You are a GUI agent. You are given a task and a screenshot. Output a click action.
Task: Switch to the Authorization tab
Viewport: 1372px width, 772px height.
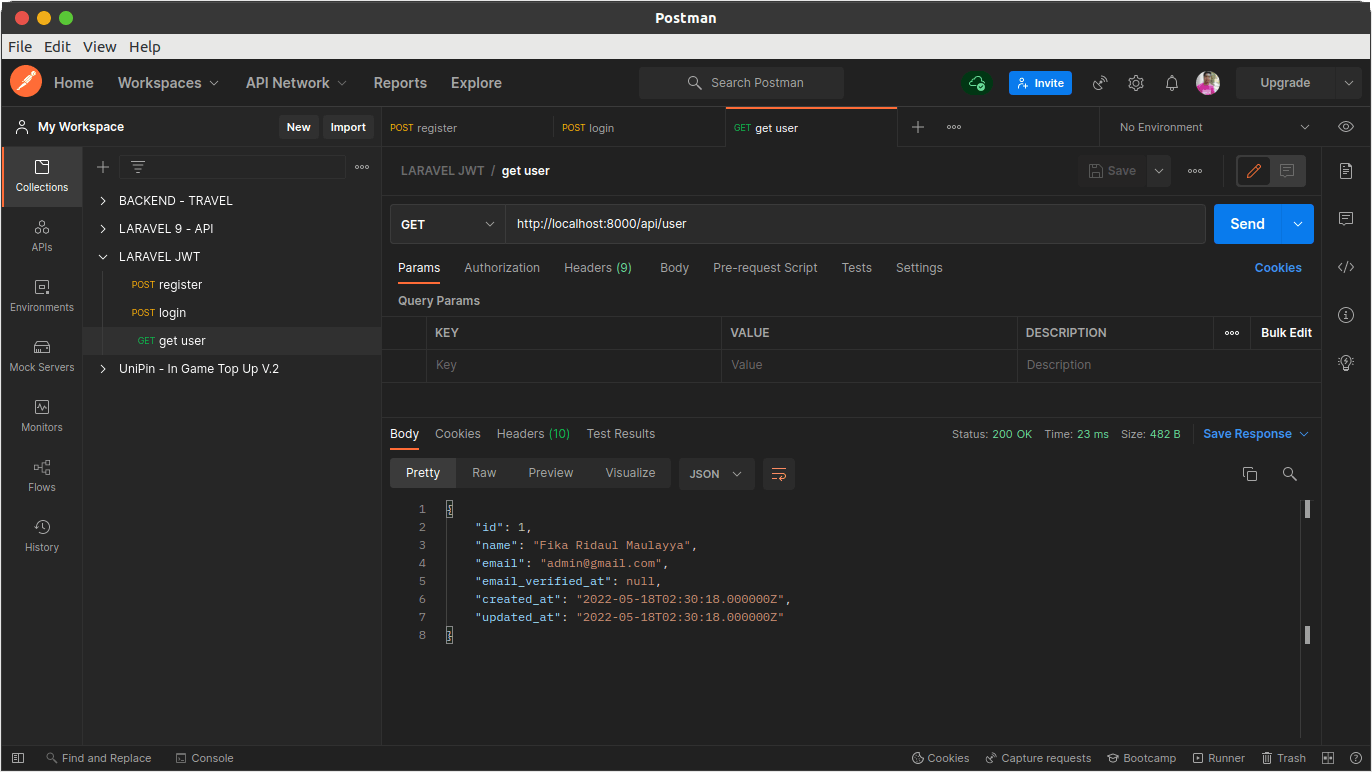[502, 268]
